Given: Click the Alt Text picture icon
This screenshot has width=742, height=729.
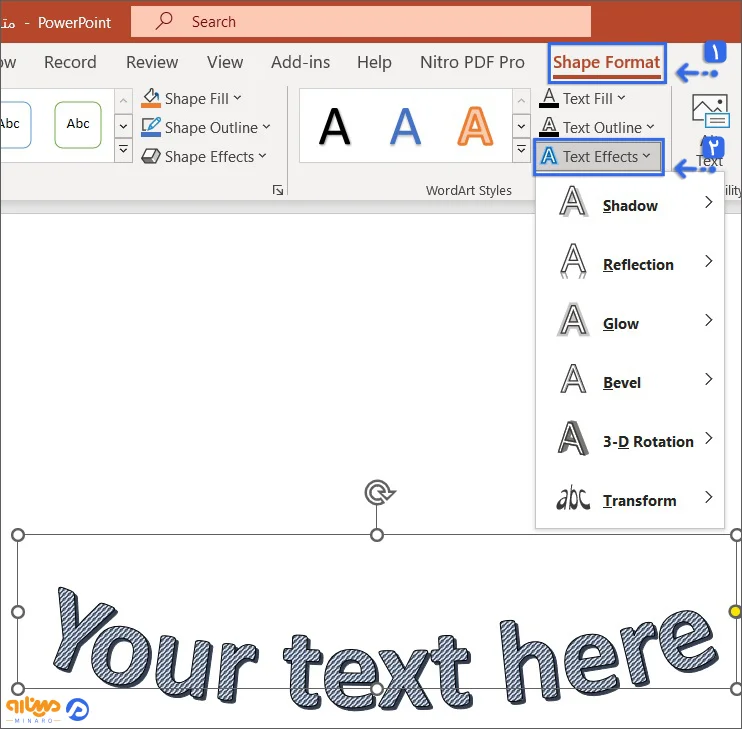Looking at the screenshot, I should (710, 111).
